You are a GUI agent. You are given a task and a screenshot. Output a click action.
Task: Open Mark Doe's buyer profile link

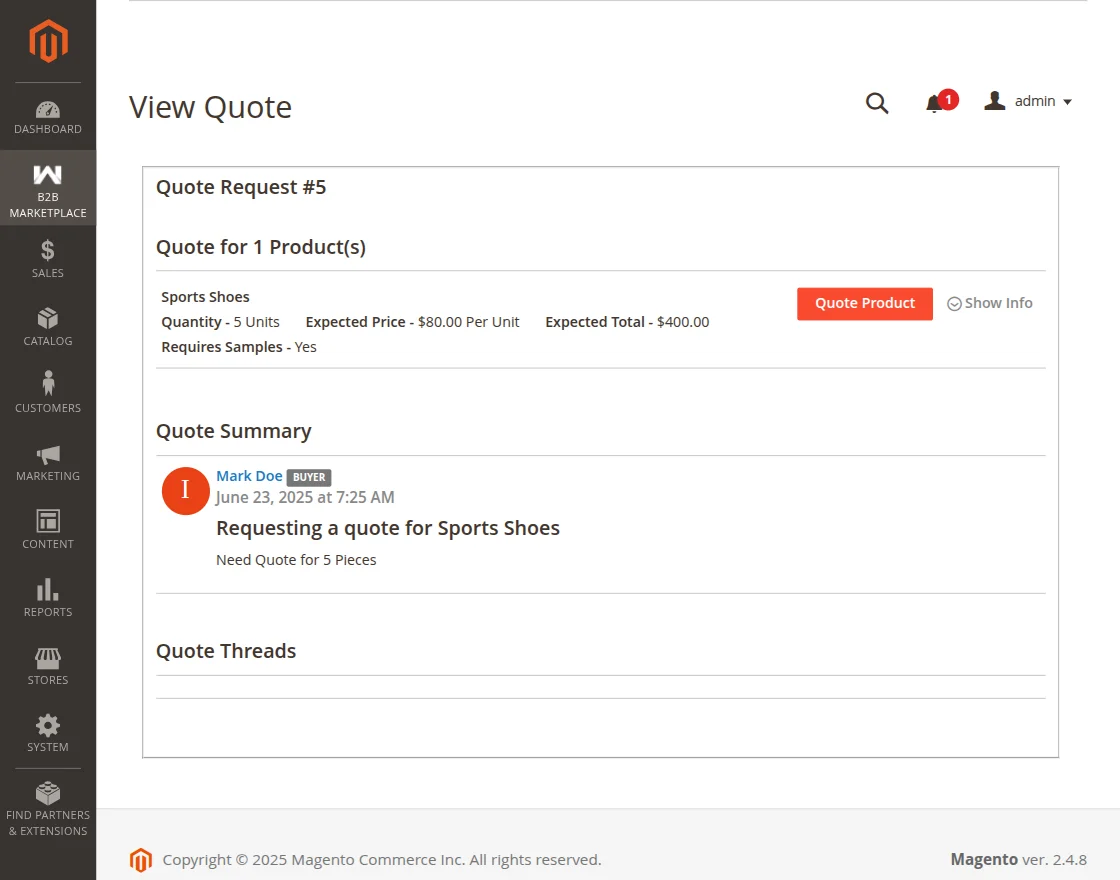(x=249, y=476)
